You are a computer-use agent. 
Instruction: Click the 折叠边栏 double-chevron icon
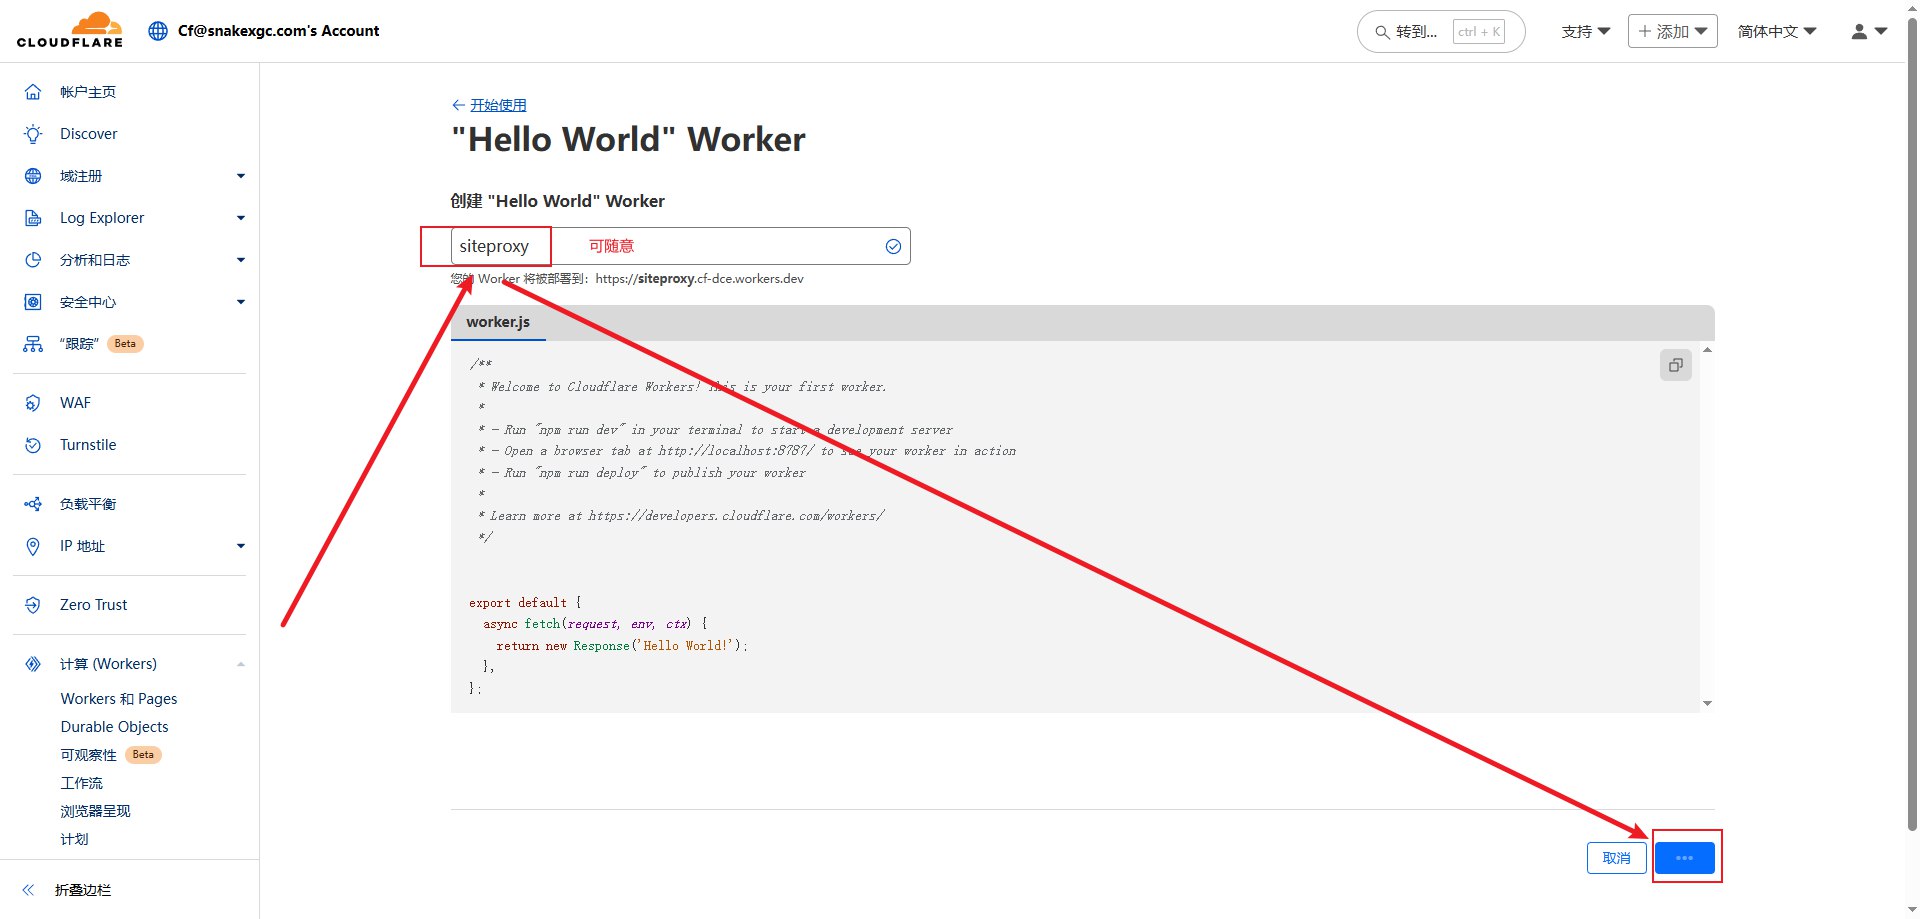tap(29, 890)
